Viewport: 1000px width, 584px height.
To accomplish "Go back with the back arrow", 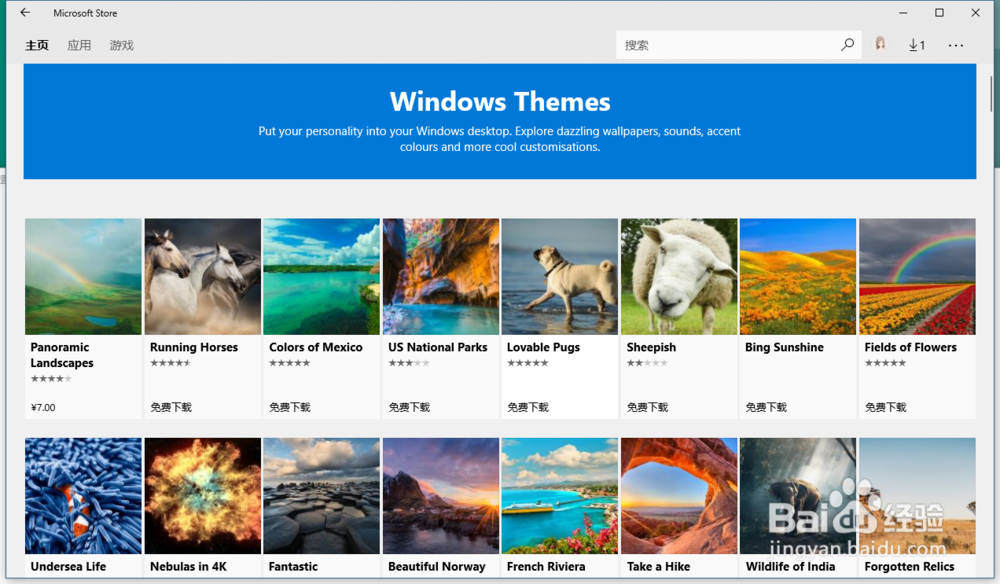I will (x=25, y=12).
